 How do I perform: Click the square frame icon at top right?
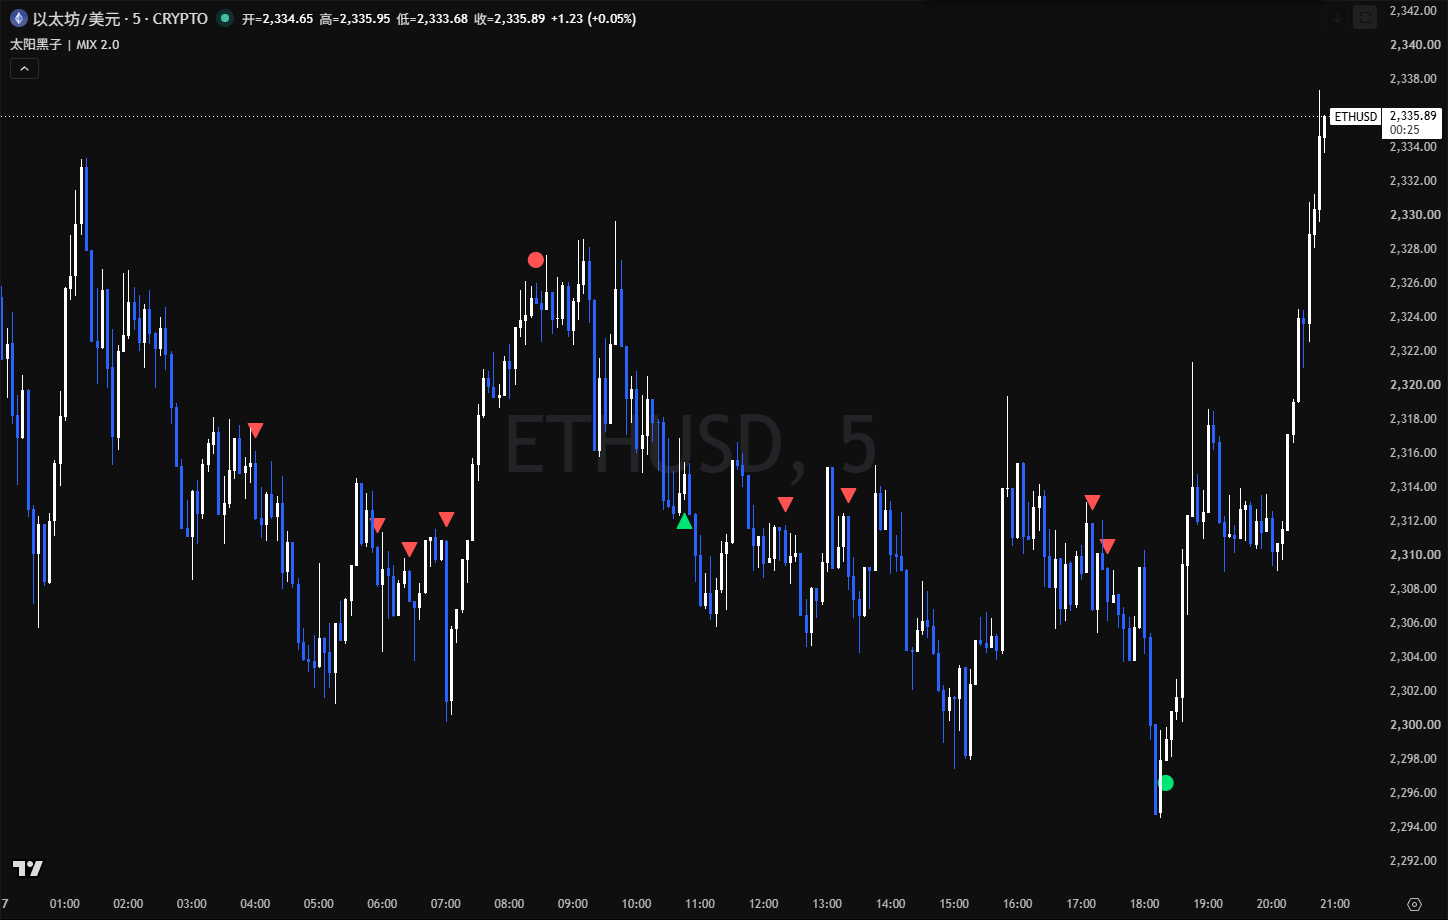[x=1364, y=17]
